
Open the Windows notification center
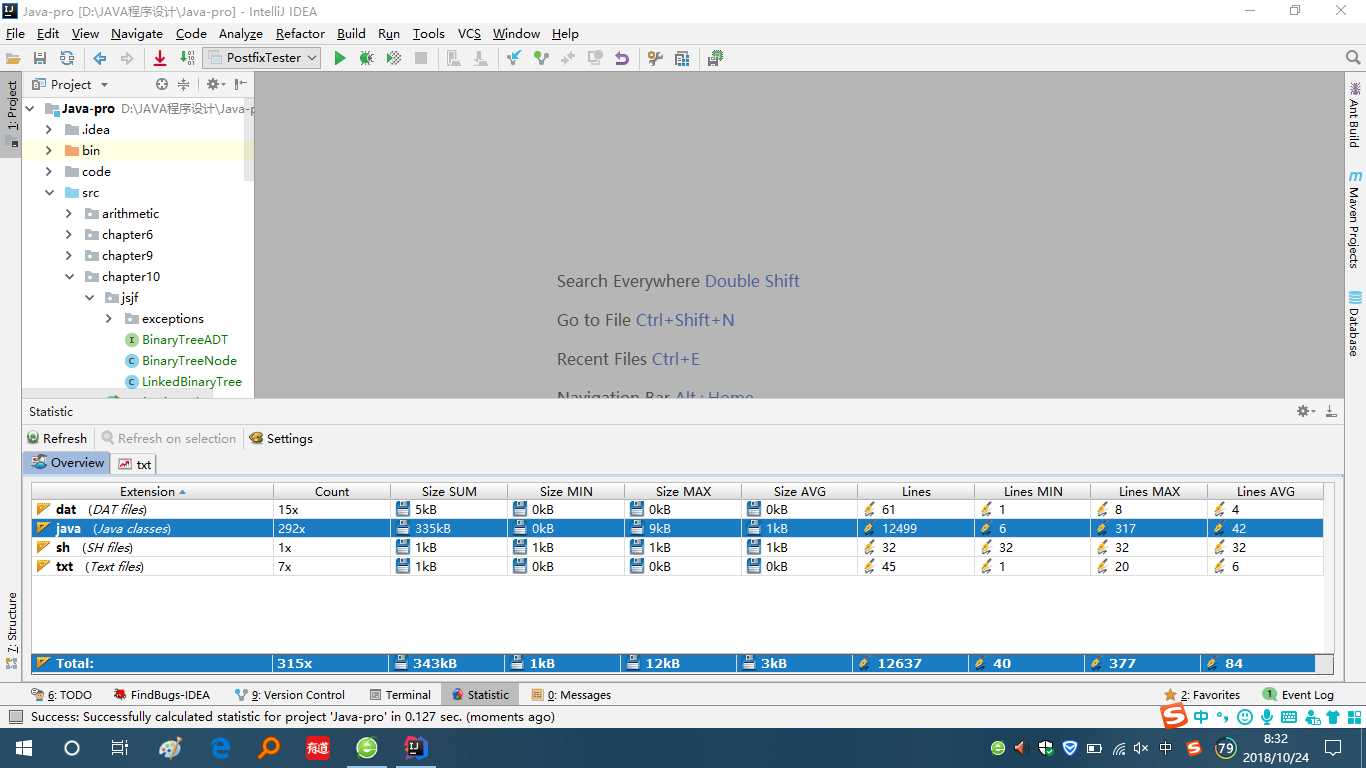[x=1333, y=747]
